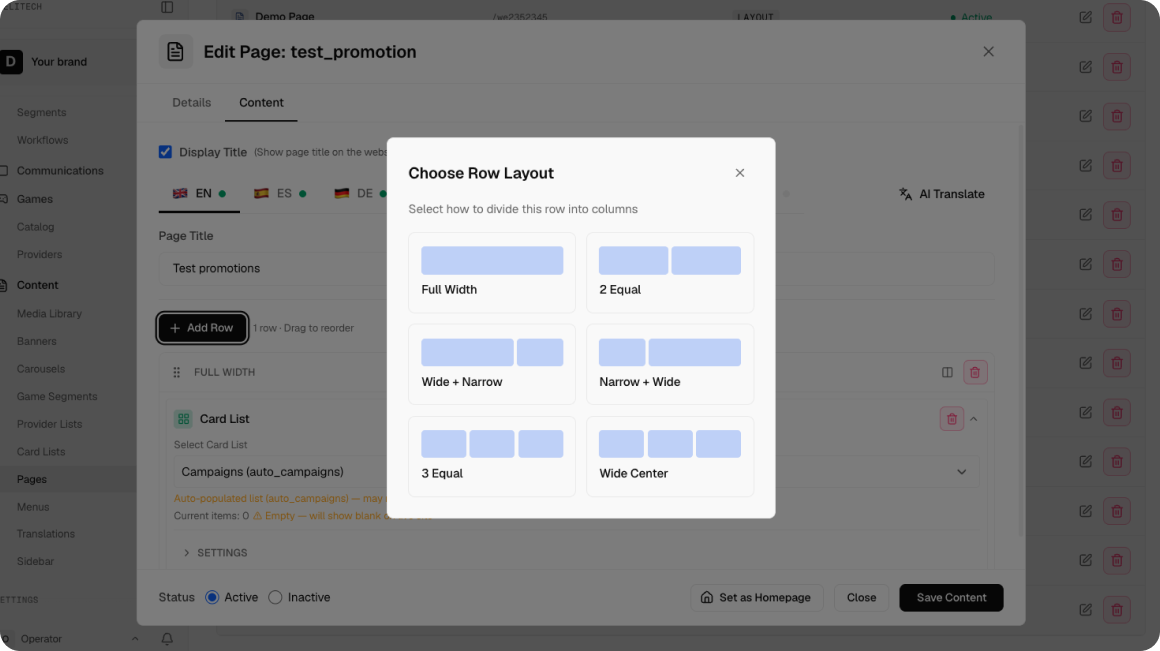Choose the Narrow + Wide row layout
The image size is (1160, 651).
pos(670,364)
